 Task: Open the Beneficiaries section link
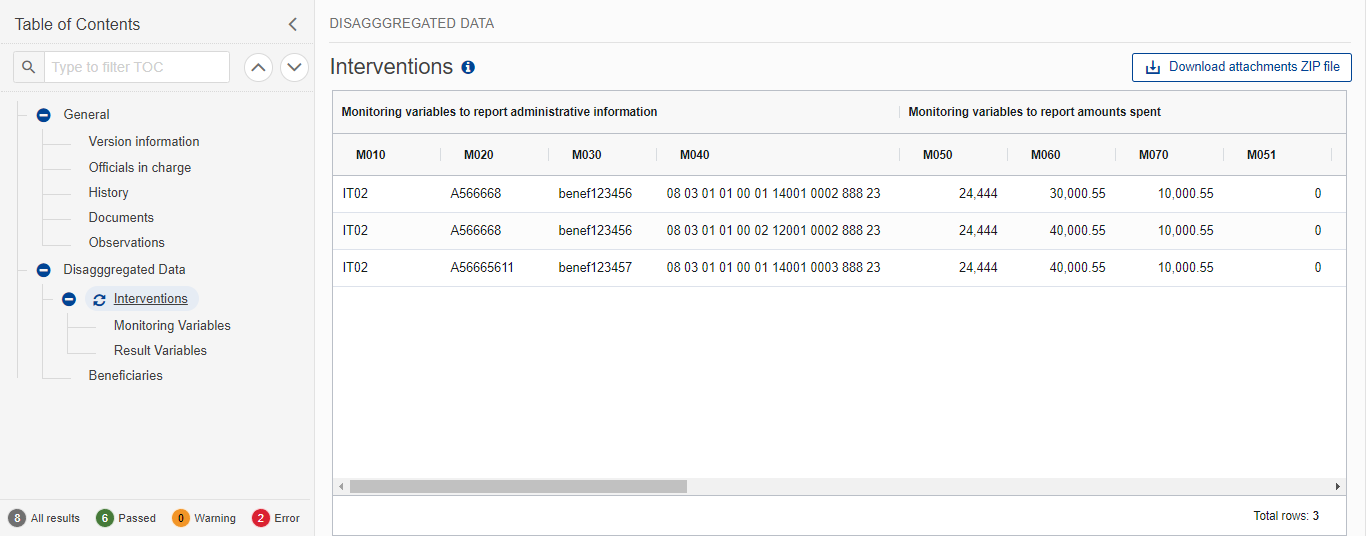tap(125, 376)
